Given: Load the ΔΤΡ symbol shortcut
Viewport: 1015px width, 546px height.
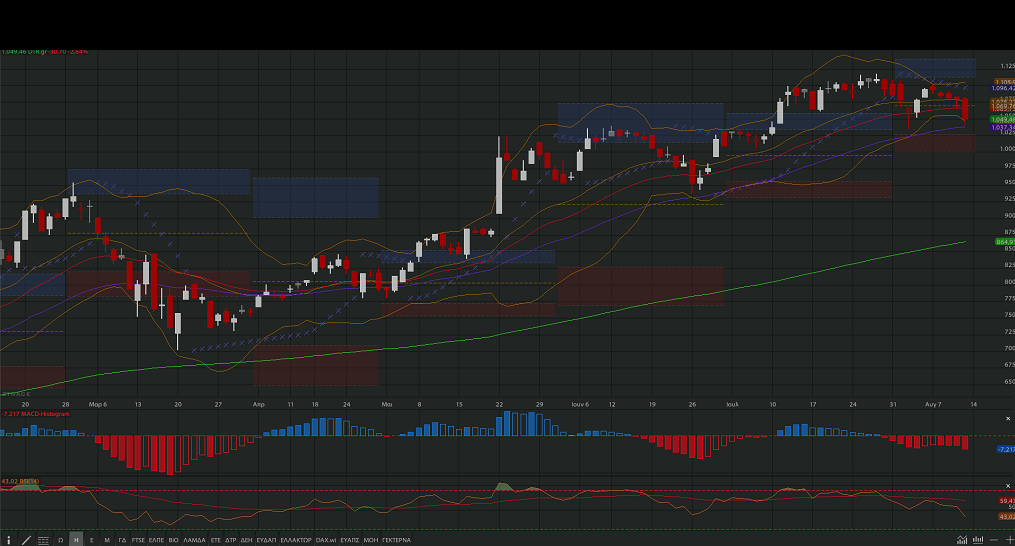Looking at the screenshot, I should [230, 540].
